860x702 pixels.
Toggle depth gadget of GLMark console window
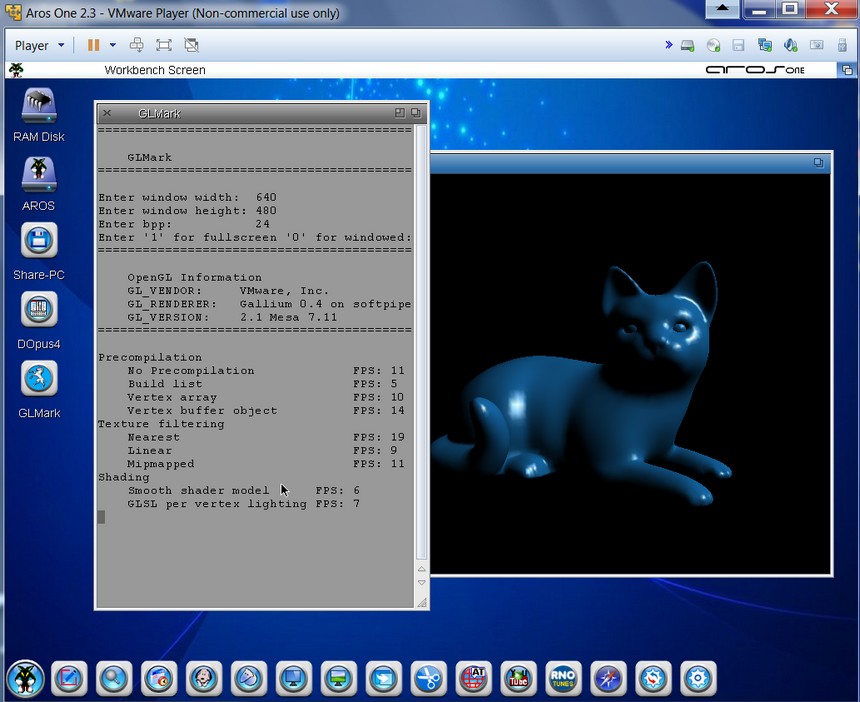tap(416, 113)
